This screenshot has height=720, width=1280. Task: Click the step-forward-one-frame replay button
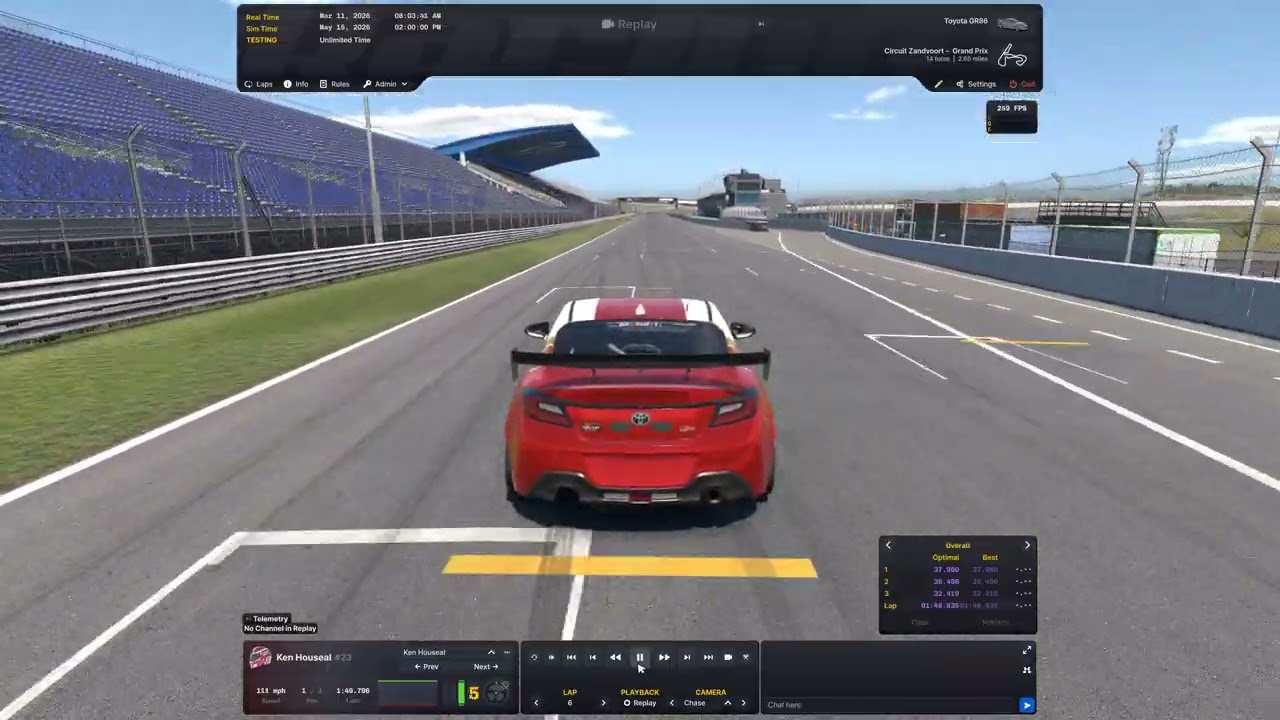[686, 657]
